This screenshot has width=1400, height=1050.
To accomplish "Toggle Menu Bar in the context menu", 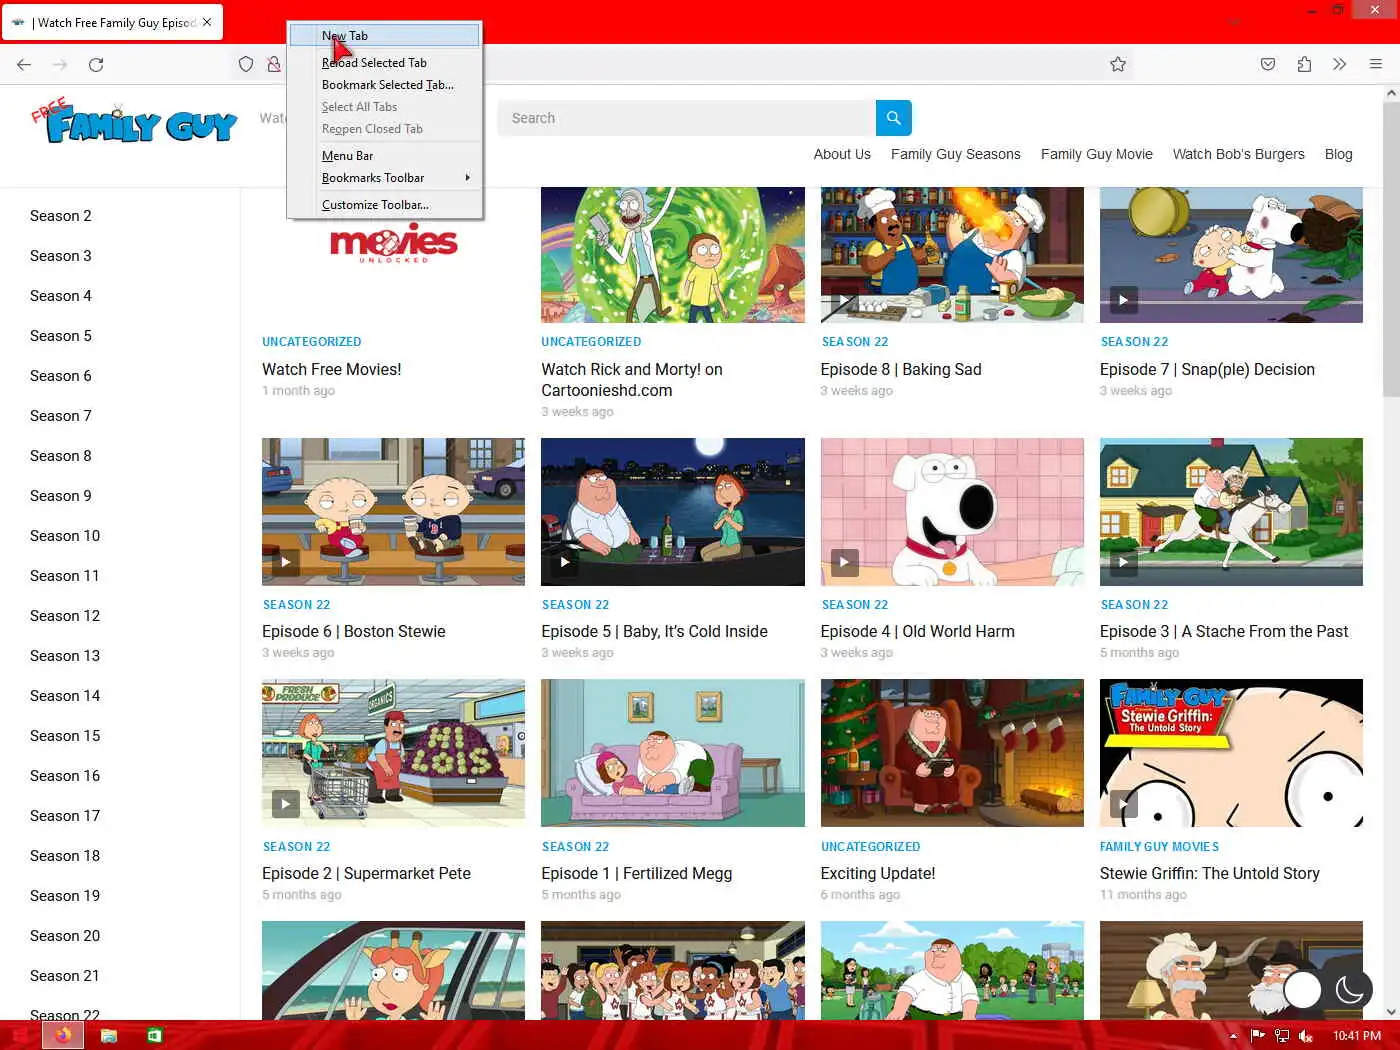I will (x=385, y=155).
